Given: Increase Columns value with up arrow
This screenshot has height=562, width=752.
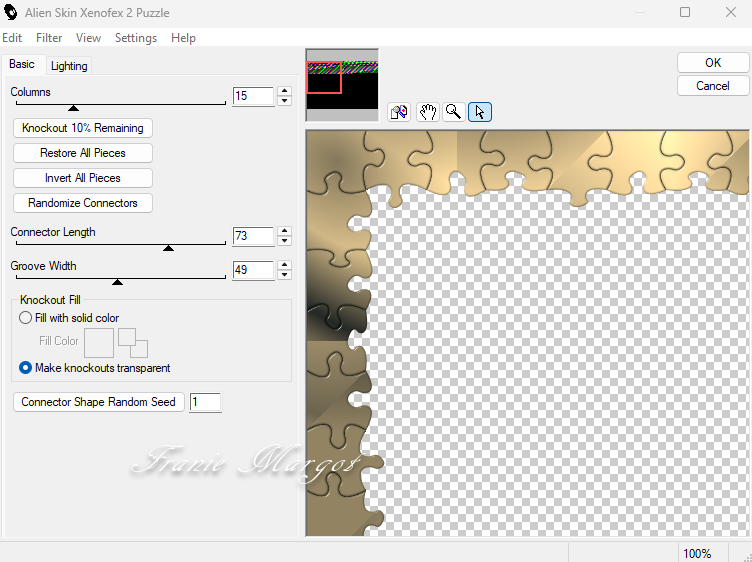Looking at the screenshot, I should pyautogui.click(x=285, y=91).
